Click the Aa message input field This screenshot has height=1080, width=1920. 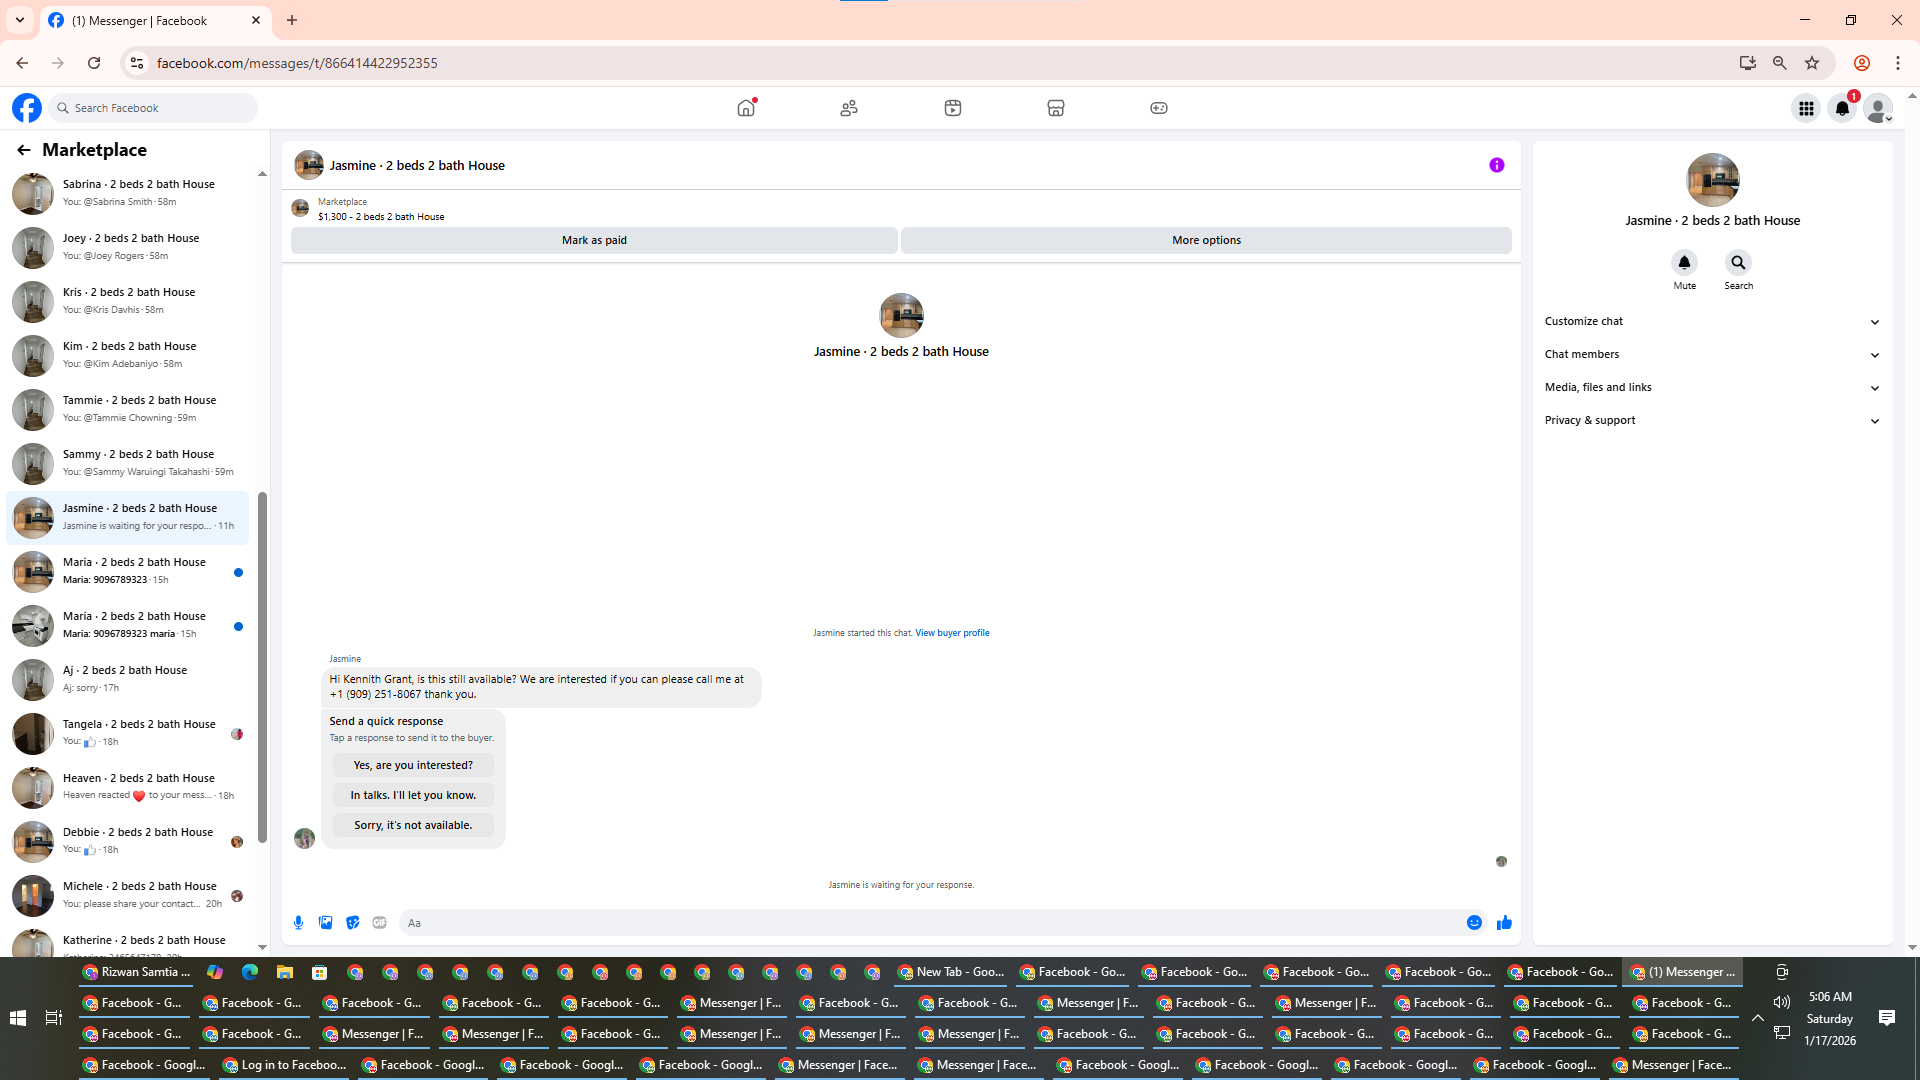point(930,922)
